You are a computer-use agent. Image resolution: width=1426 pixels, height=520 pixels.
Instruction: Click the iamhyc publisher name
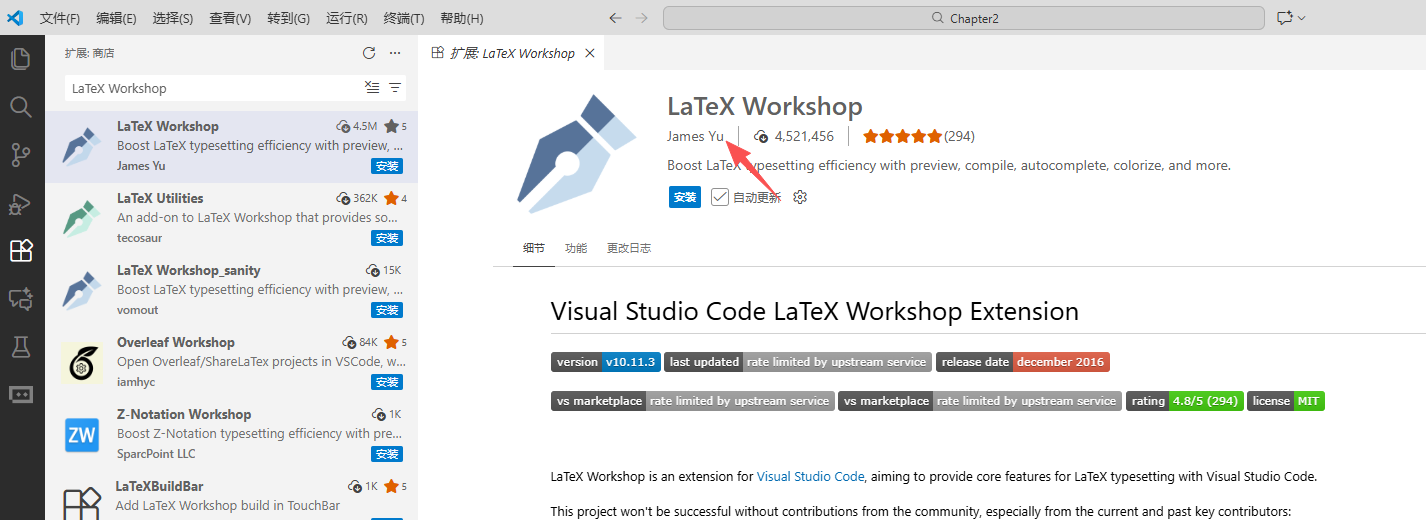coord(136,382)
